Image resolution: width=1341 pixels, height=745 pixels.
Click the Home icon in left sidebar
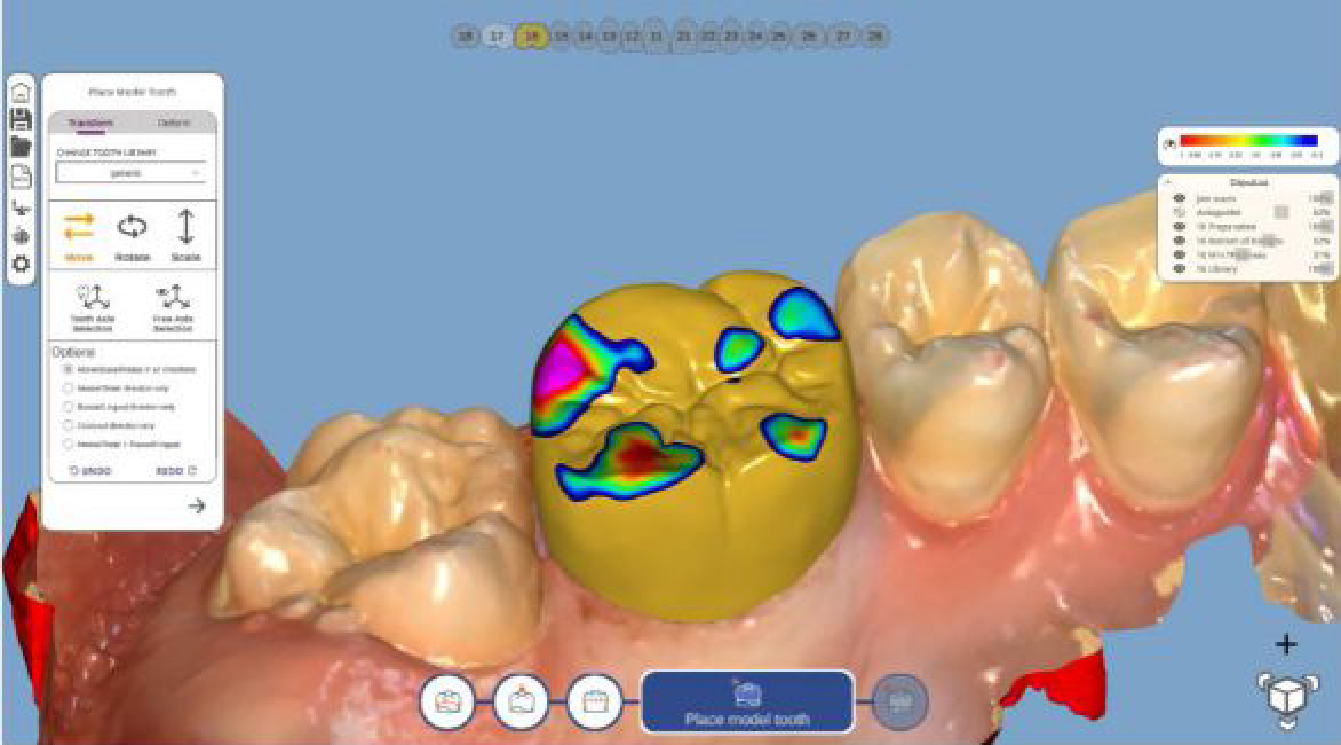(x=20, y=92)
